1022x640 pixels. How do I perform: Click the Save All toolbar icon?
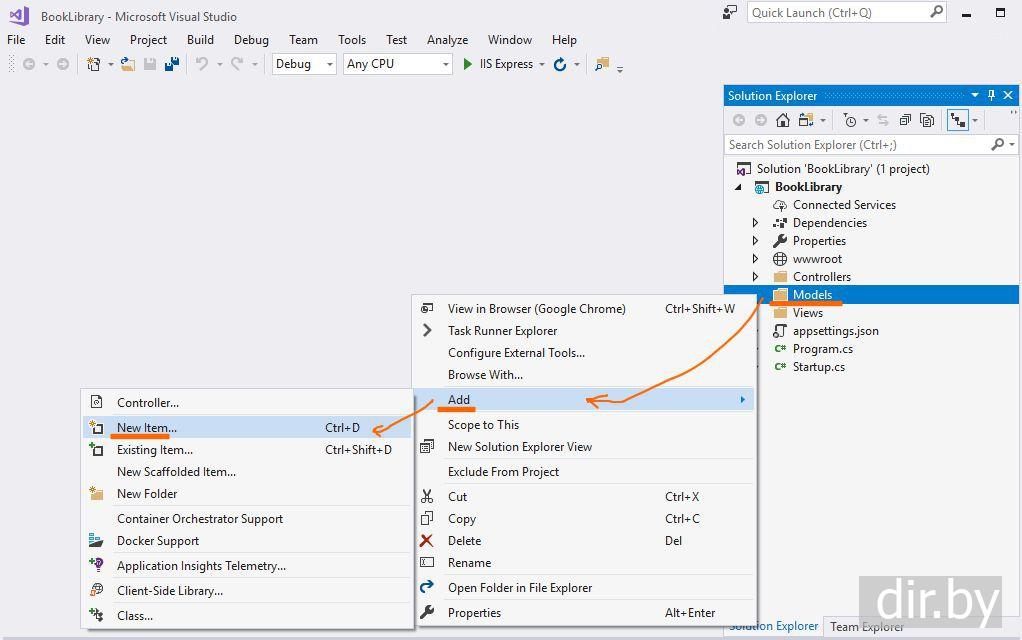pyautogui.click(x=172, y=64)
